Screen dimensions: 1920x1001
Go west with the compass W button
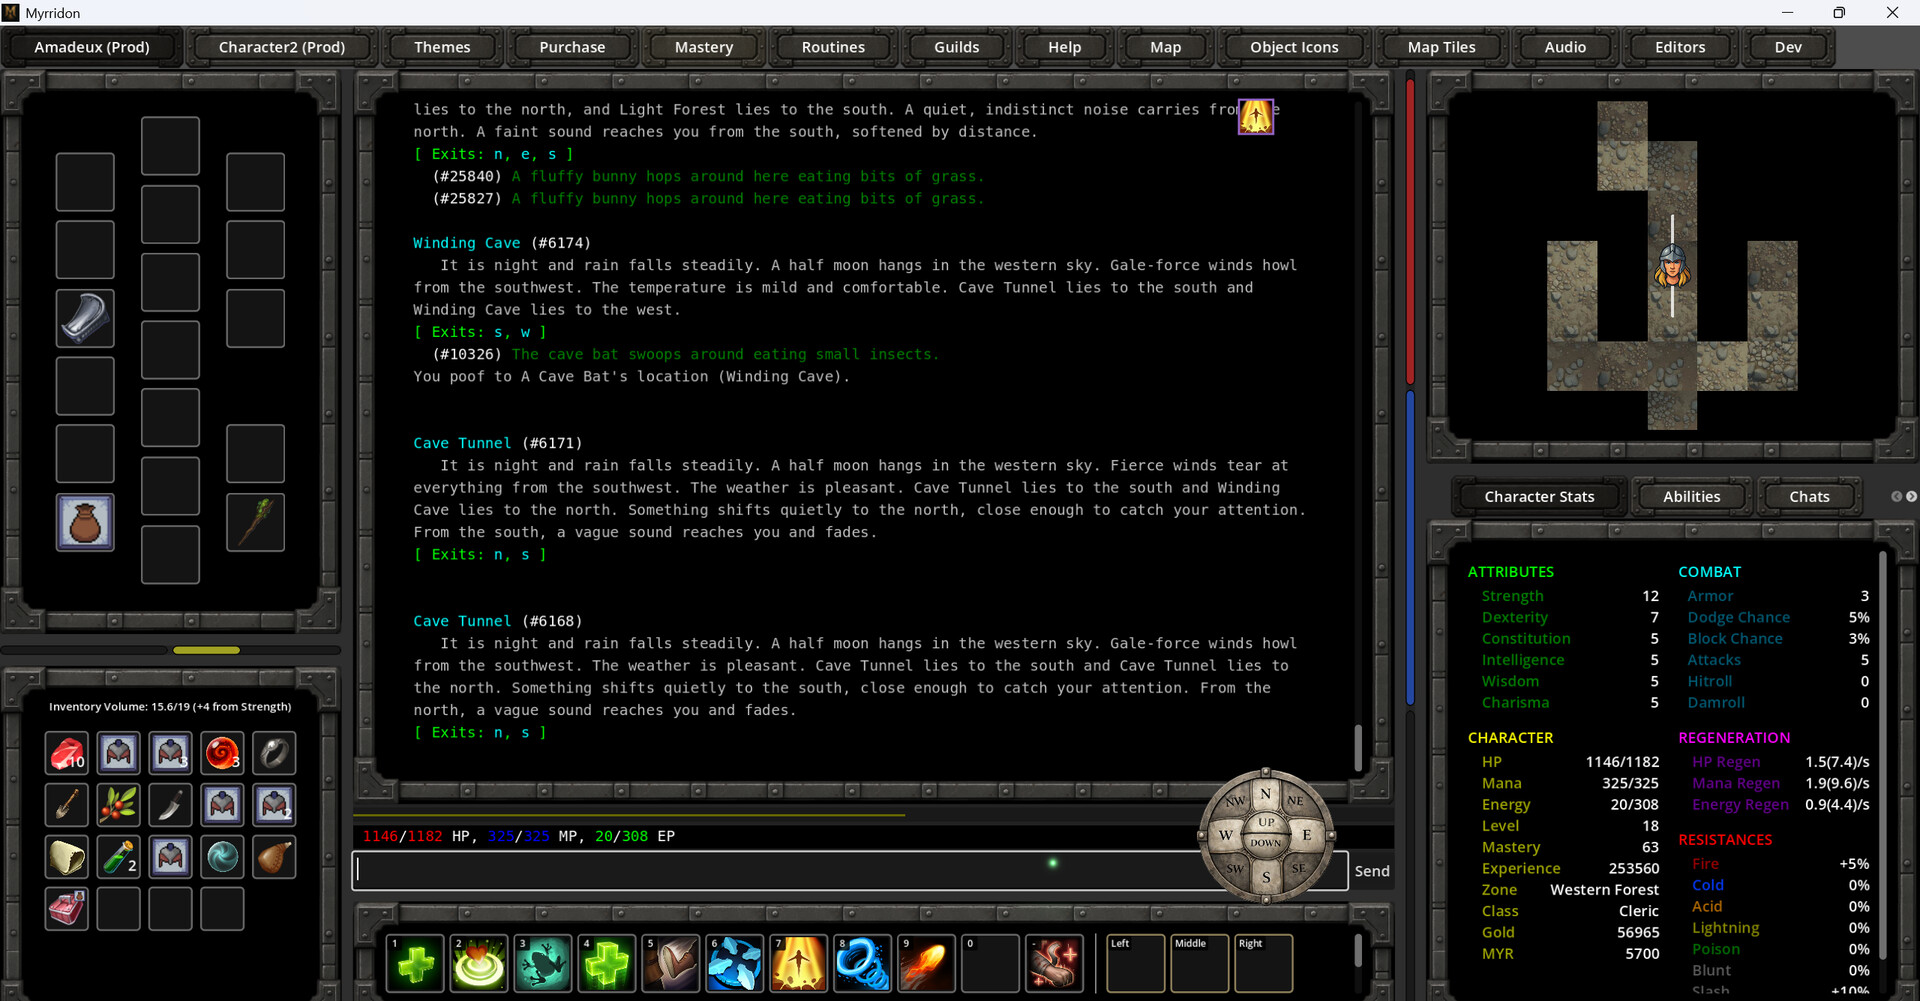pyautogui.click(x=1225, y=835)
